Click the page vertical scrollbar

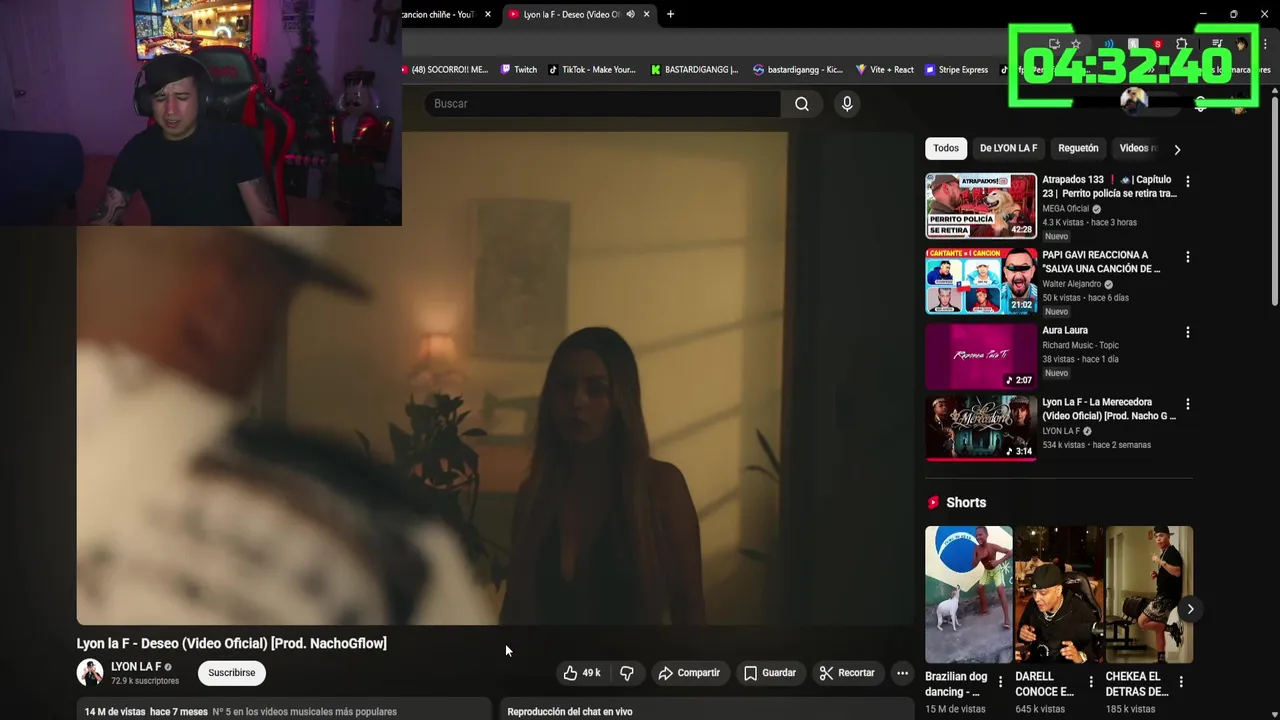point(1274,200)
